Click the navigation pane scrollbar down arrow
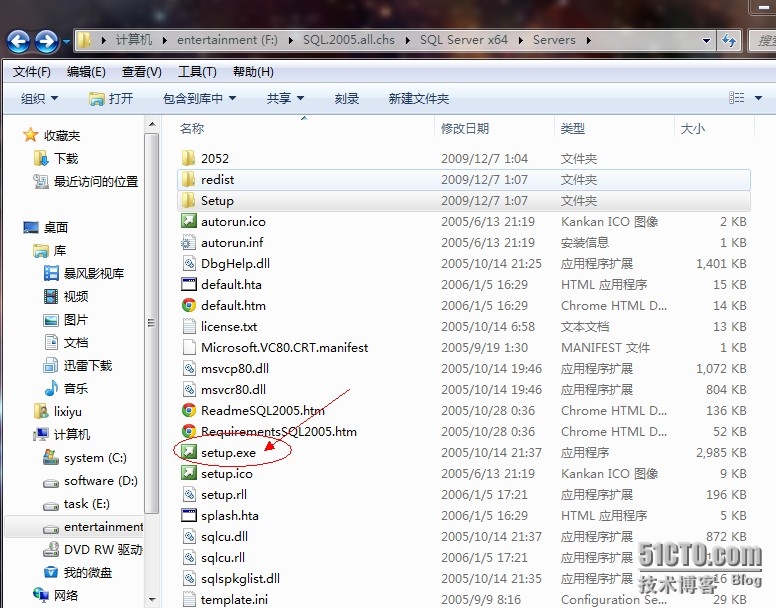This screenshot has height=608, width=776. 152,600
